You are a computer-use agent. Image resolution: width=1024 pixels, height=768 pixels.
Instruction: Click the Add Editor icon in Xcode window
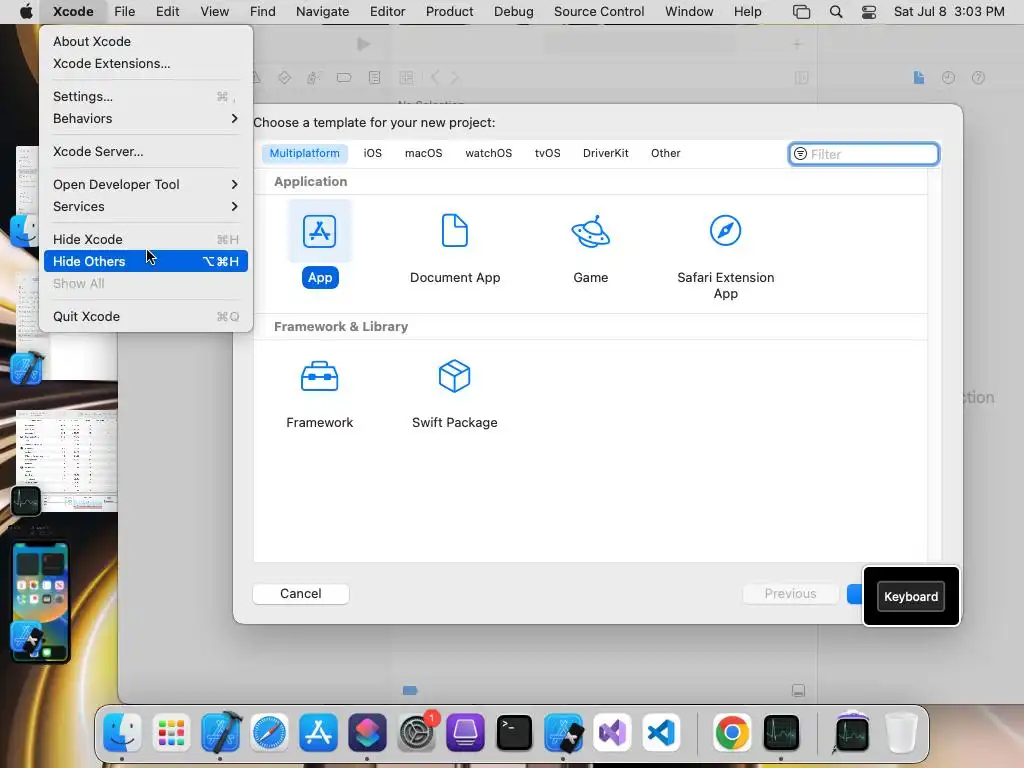pyautogui.click(x=801, y=78)
